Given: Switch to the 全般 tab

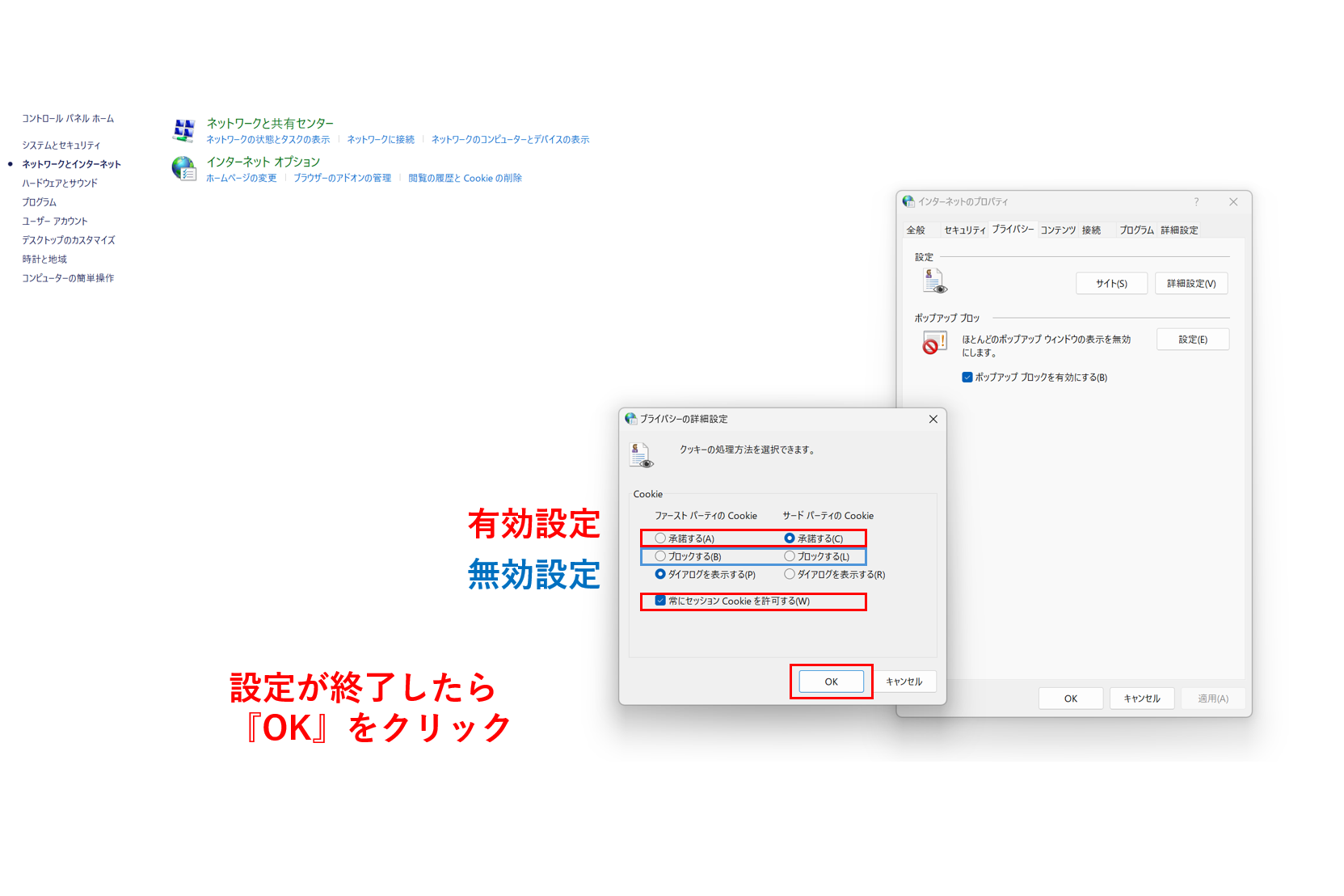Looking at the screenshot, I should (916, 230).
